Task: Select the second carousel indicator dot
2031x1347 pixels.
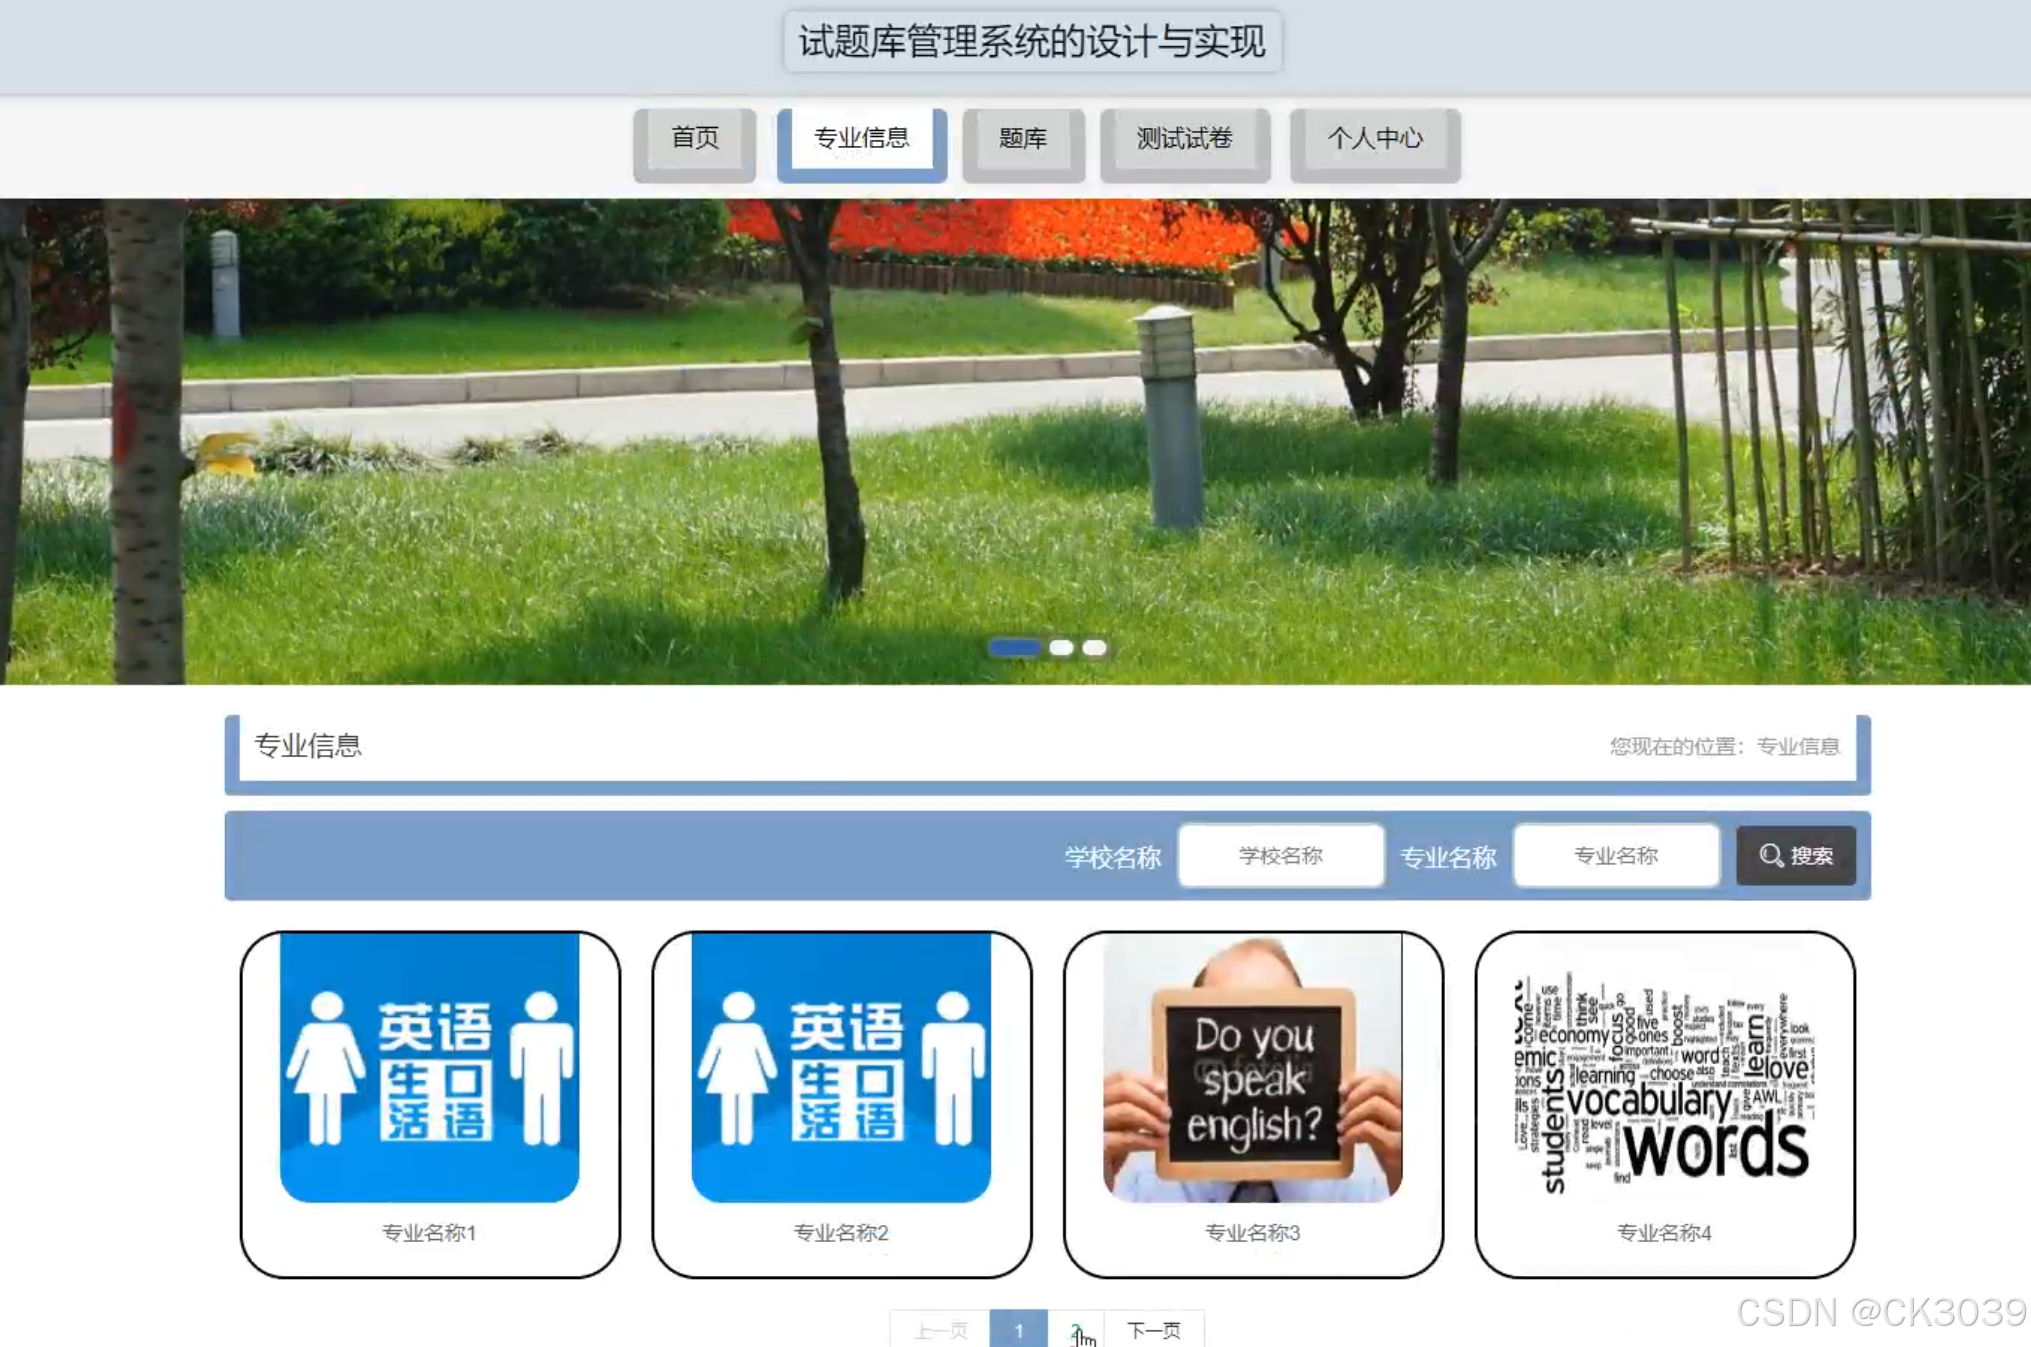Action: coord(1061,647)
